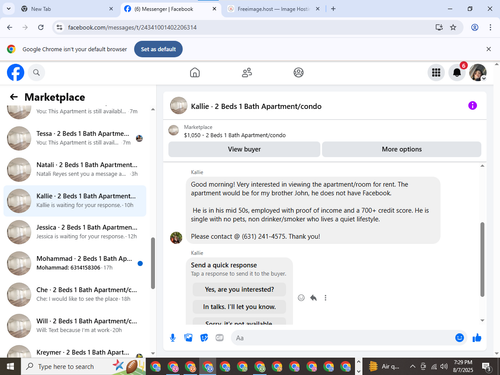Go back using the Marketplace arrow
This screenshot has width=500, height=375.
click(x=14, y=97)
